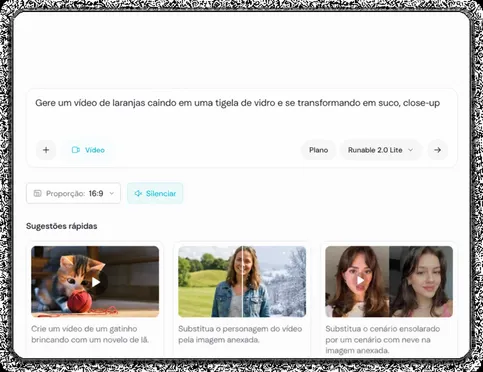483x372 pixels.
Task: Click inside the prompt text about laranjas
Action: point(237,103)
